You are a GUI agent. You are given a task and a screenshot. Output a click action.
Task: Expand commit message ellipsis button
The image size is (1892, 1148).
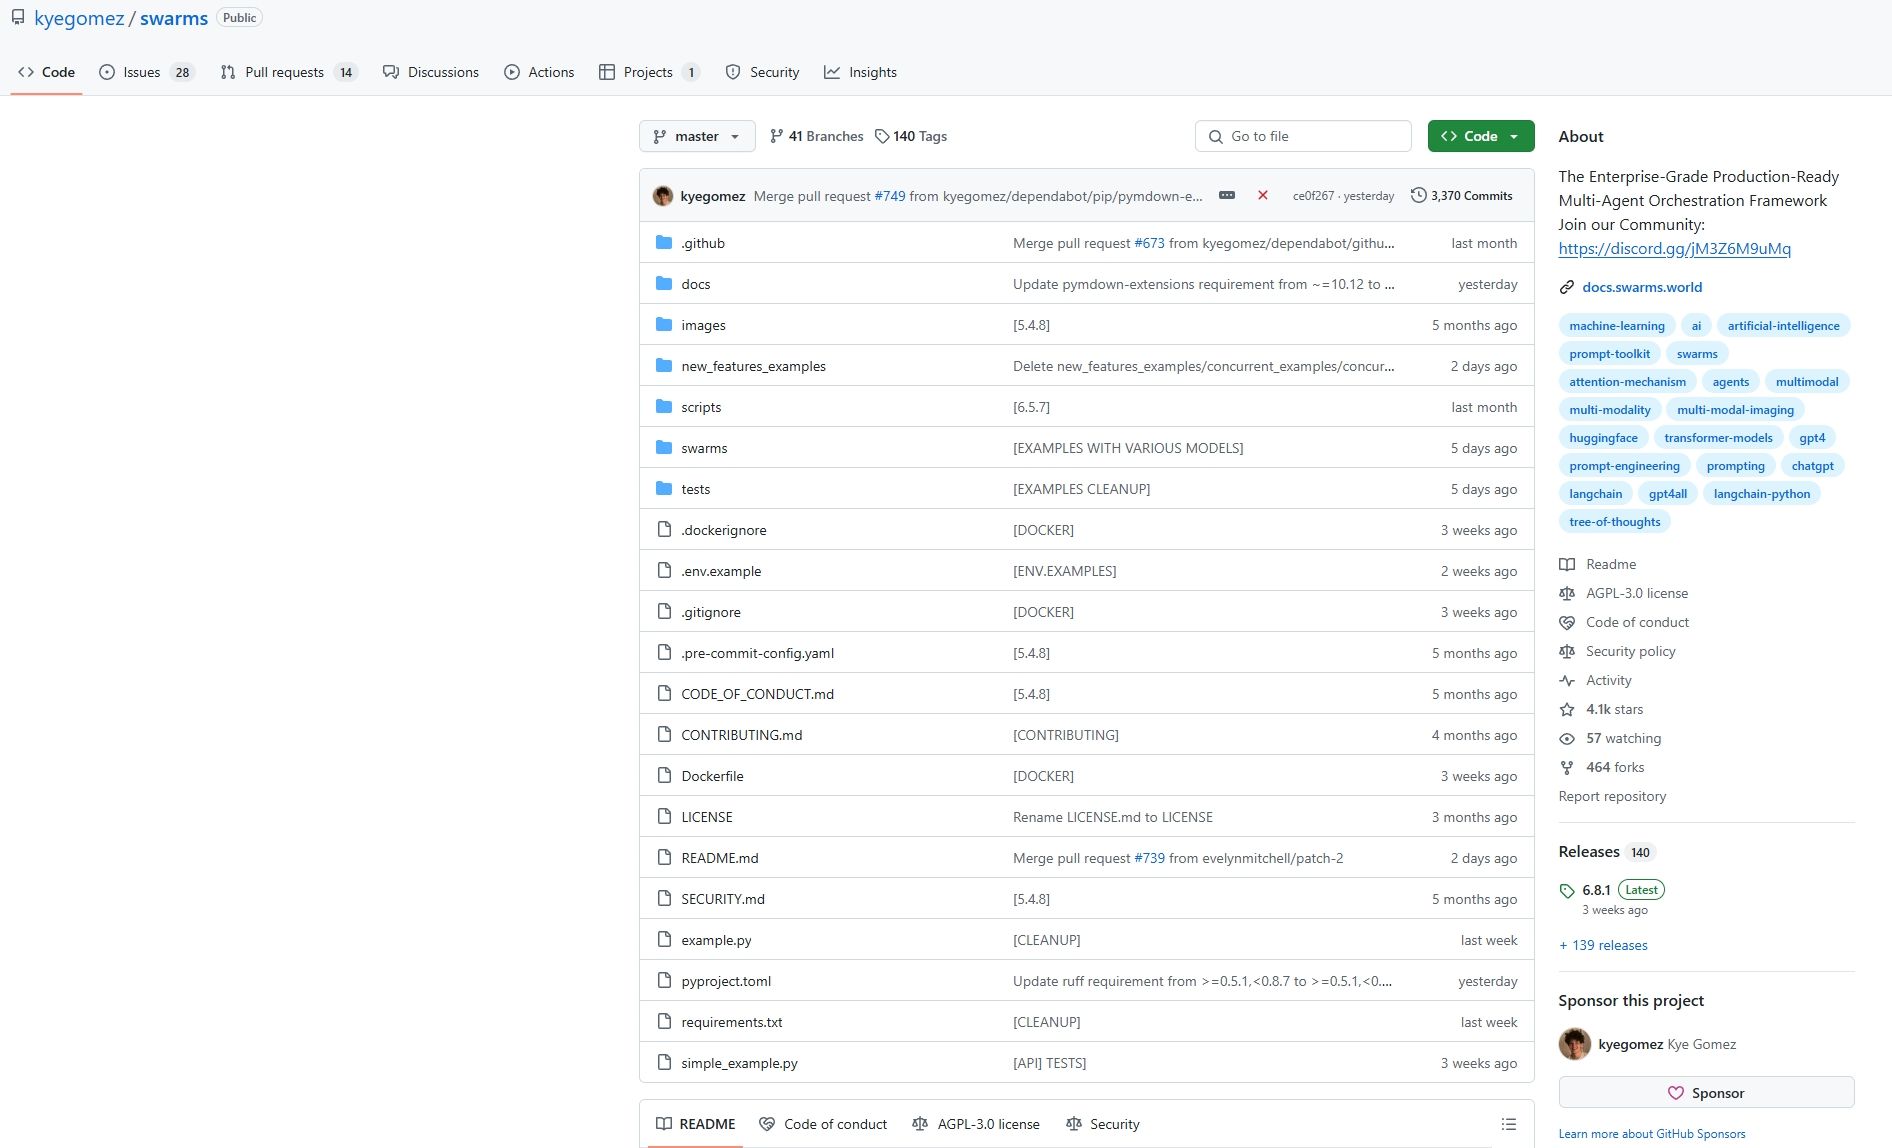(1227, 195)
